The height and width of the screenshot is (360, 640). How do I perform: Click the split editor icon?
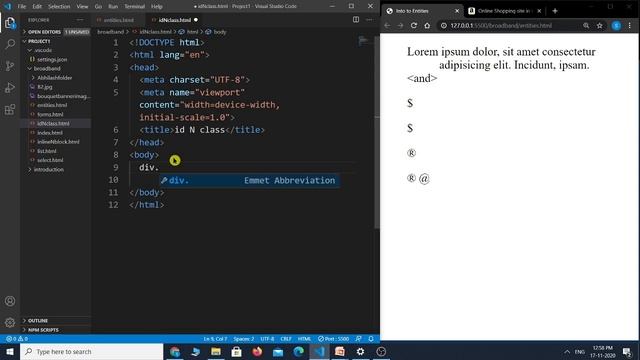(356, 20)
